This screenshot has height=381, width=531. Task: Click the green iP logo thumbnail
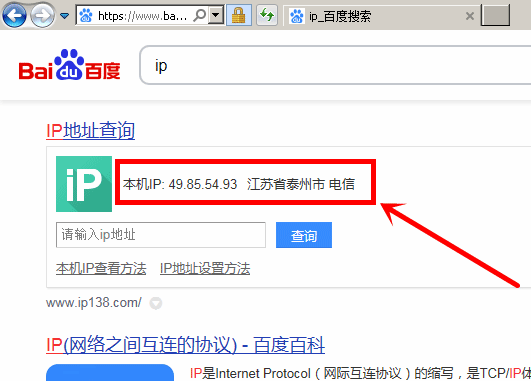[84, 184]
